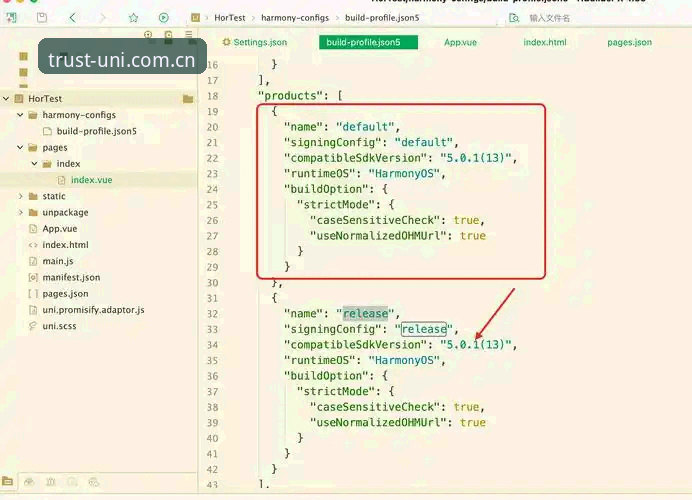Viewport: 692px width, 500px height.
Task: Collapse the index folder chevron
Action: click(x=34, y=164)
